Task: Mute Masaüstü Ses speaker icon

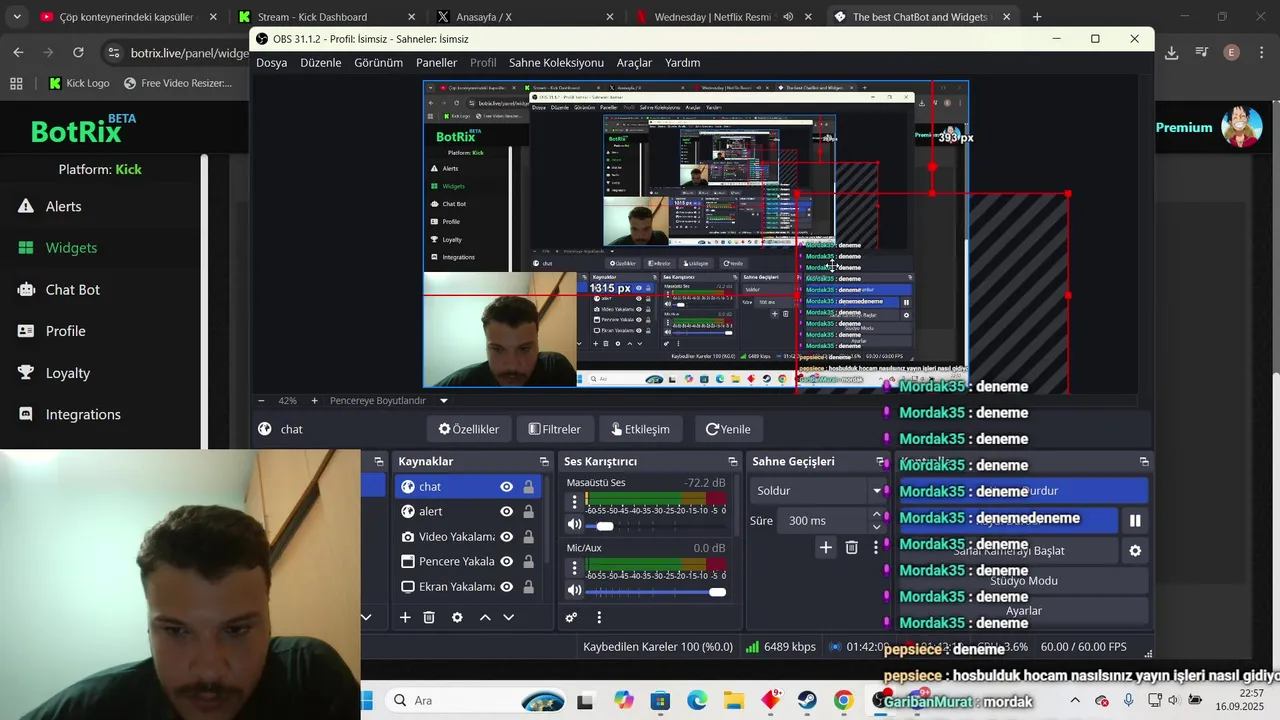Action: (x=574, y=524)
